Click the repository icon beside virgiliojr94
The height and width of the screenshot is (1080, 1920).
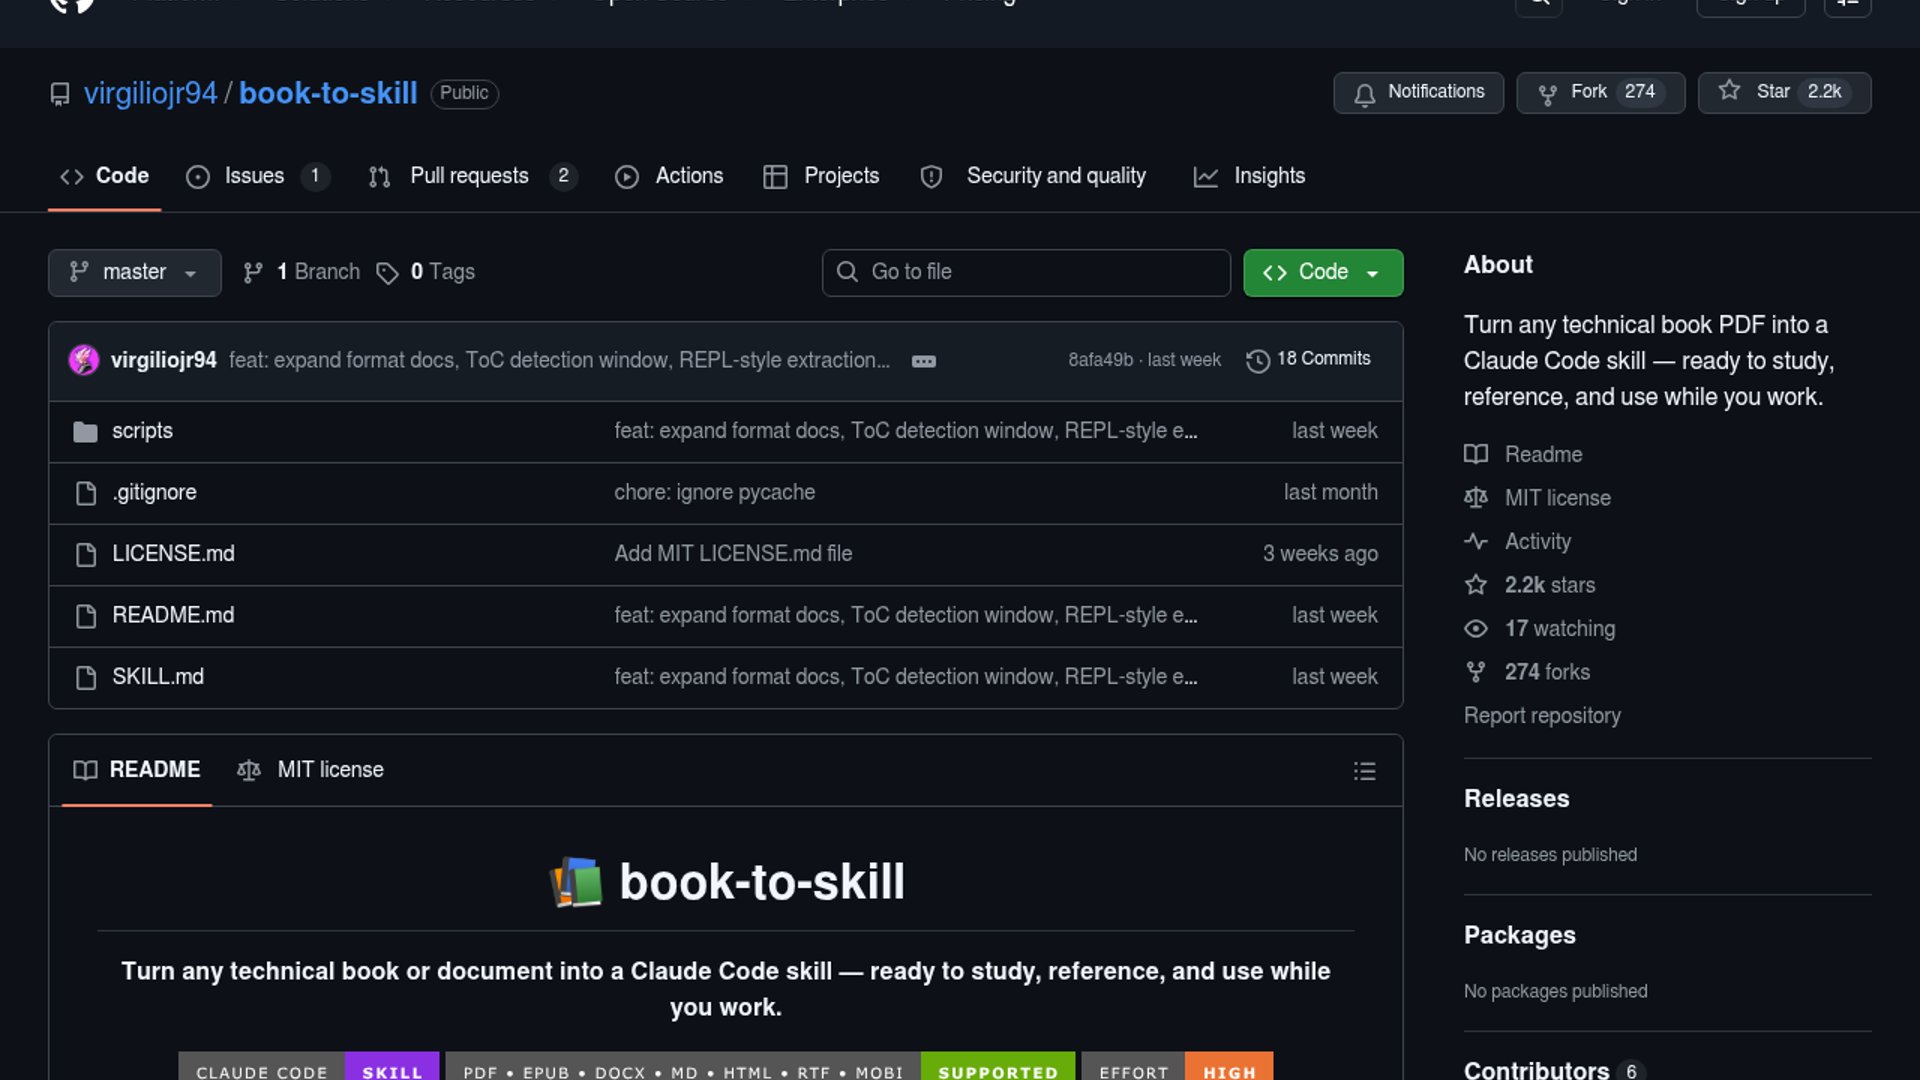pos(60,94)
